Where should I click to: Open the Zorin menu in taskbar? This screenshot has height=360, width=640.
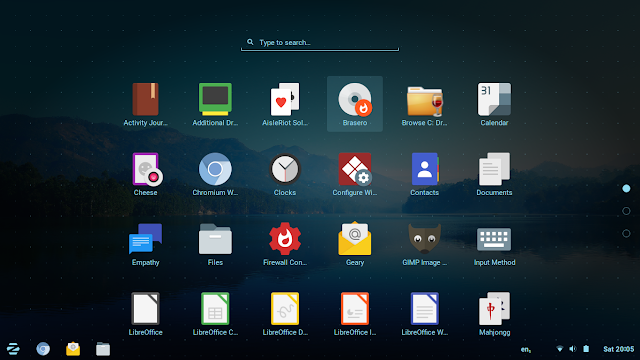click(13, 349)
